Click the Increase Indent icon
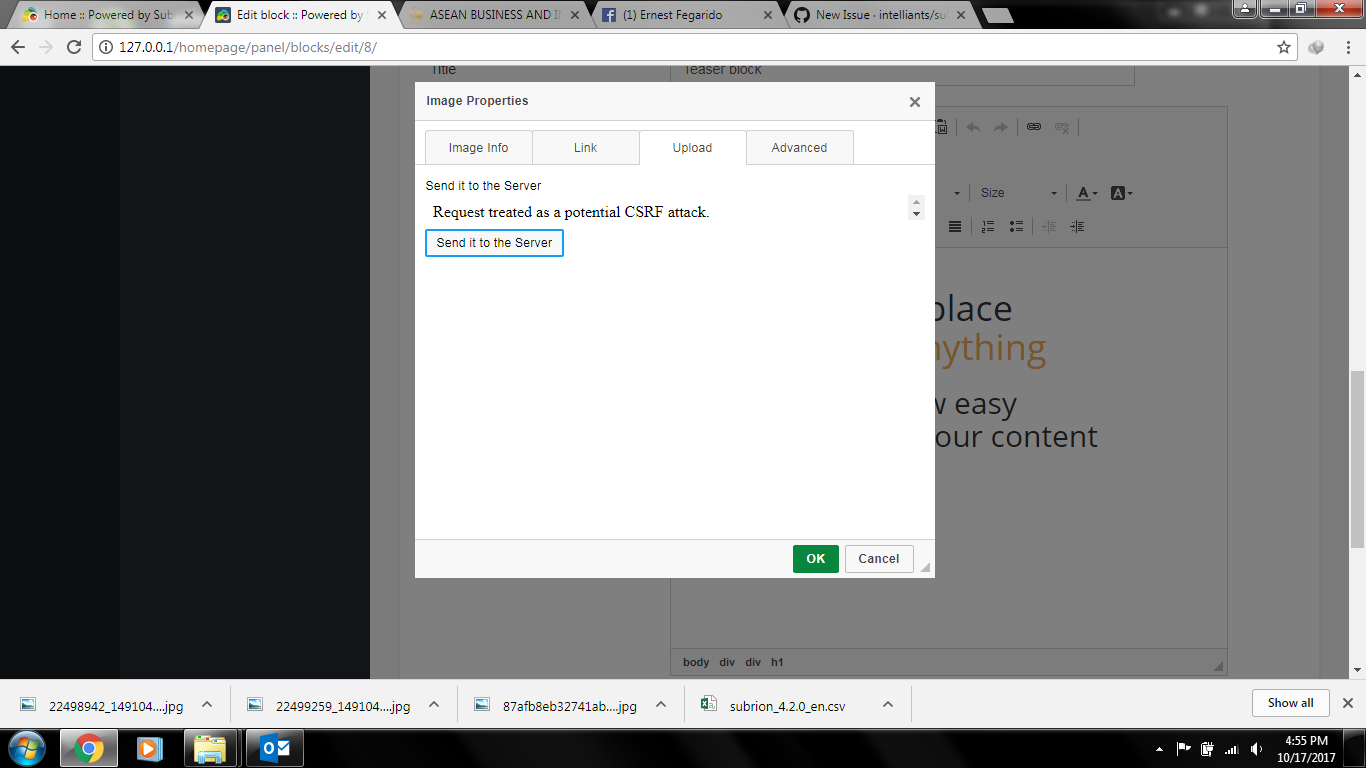 click(x=1077, y=226)
